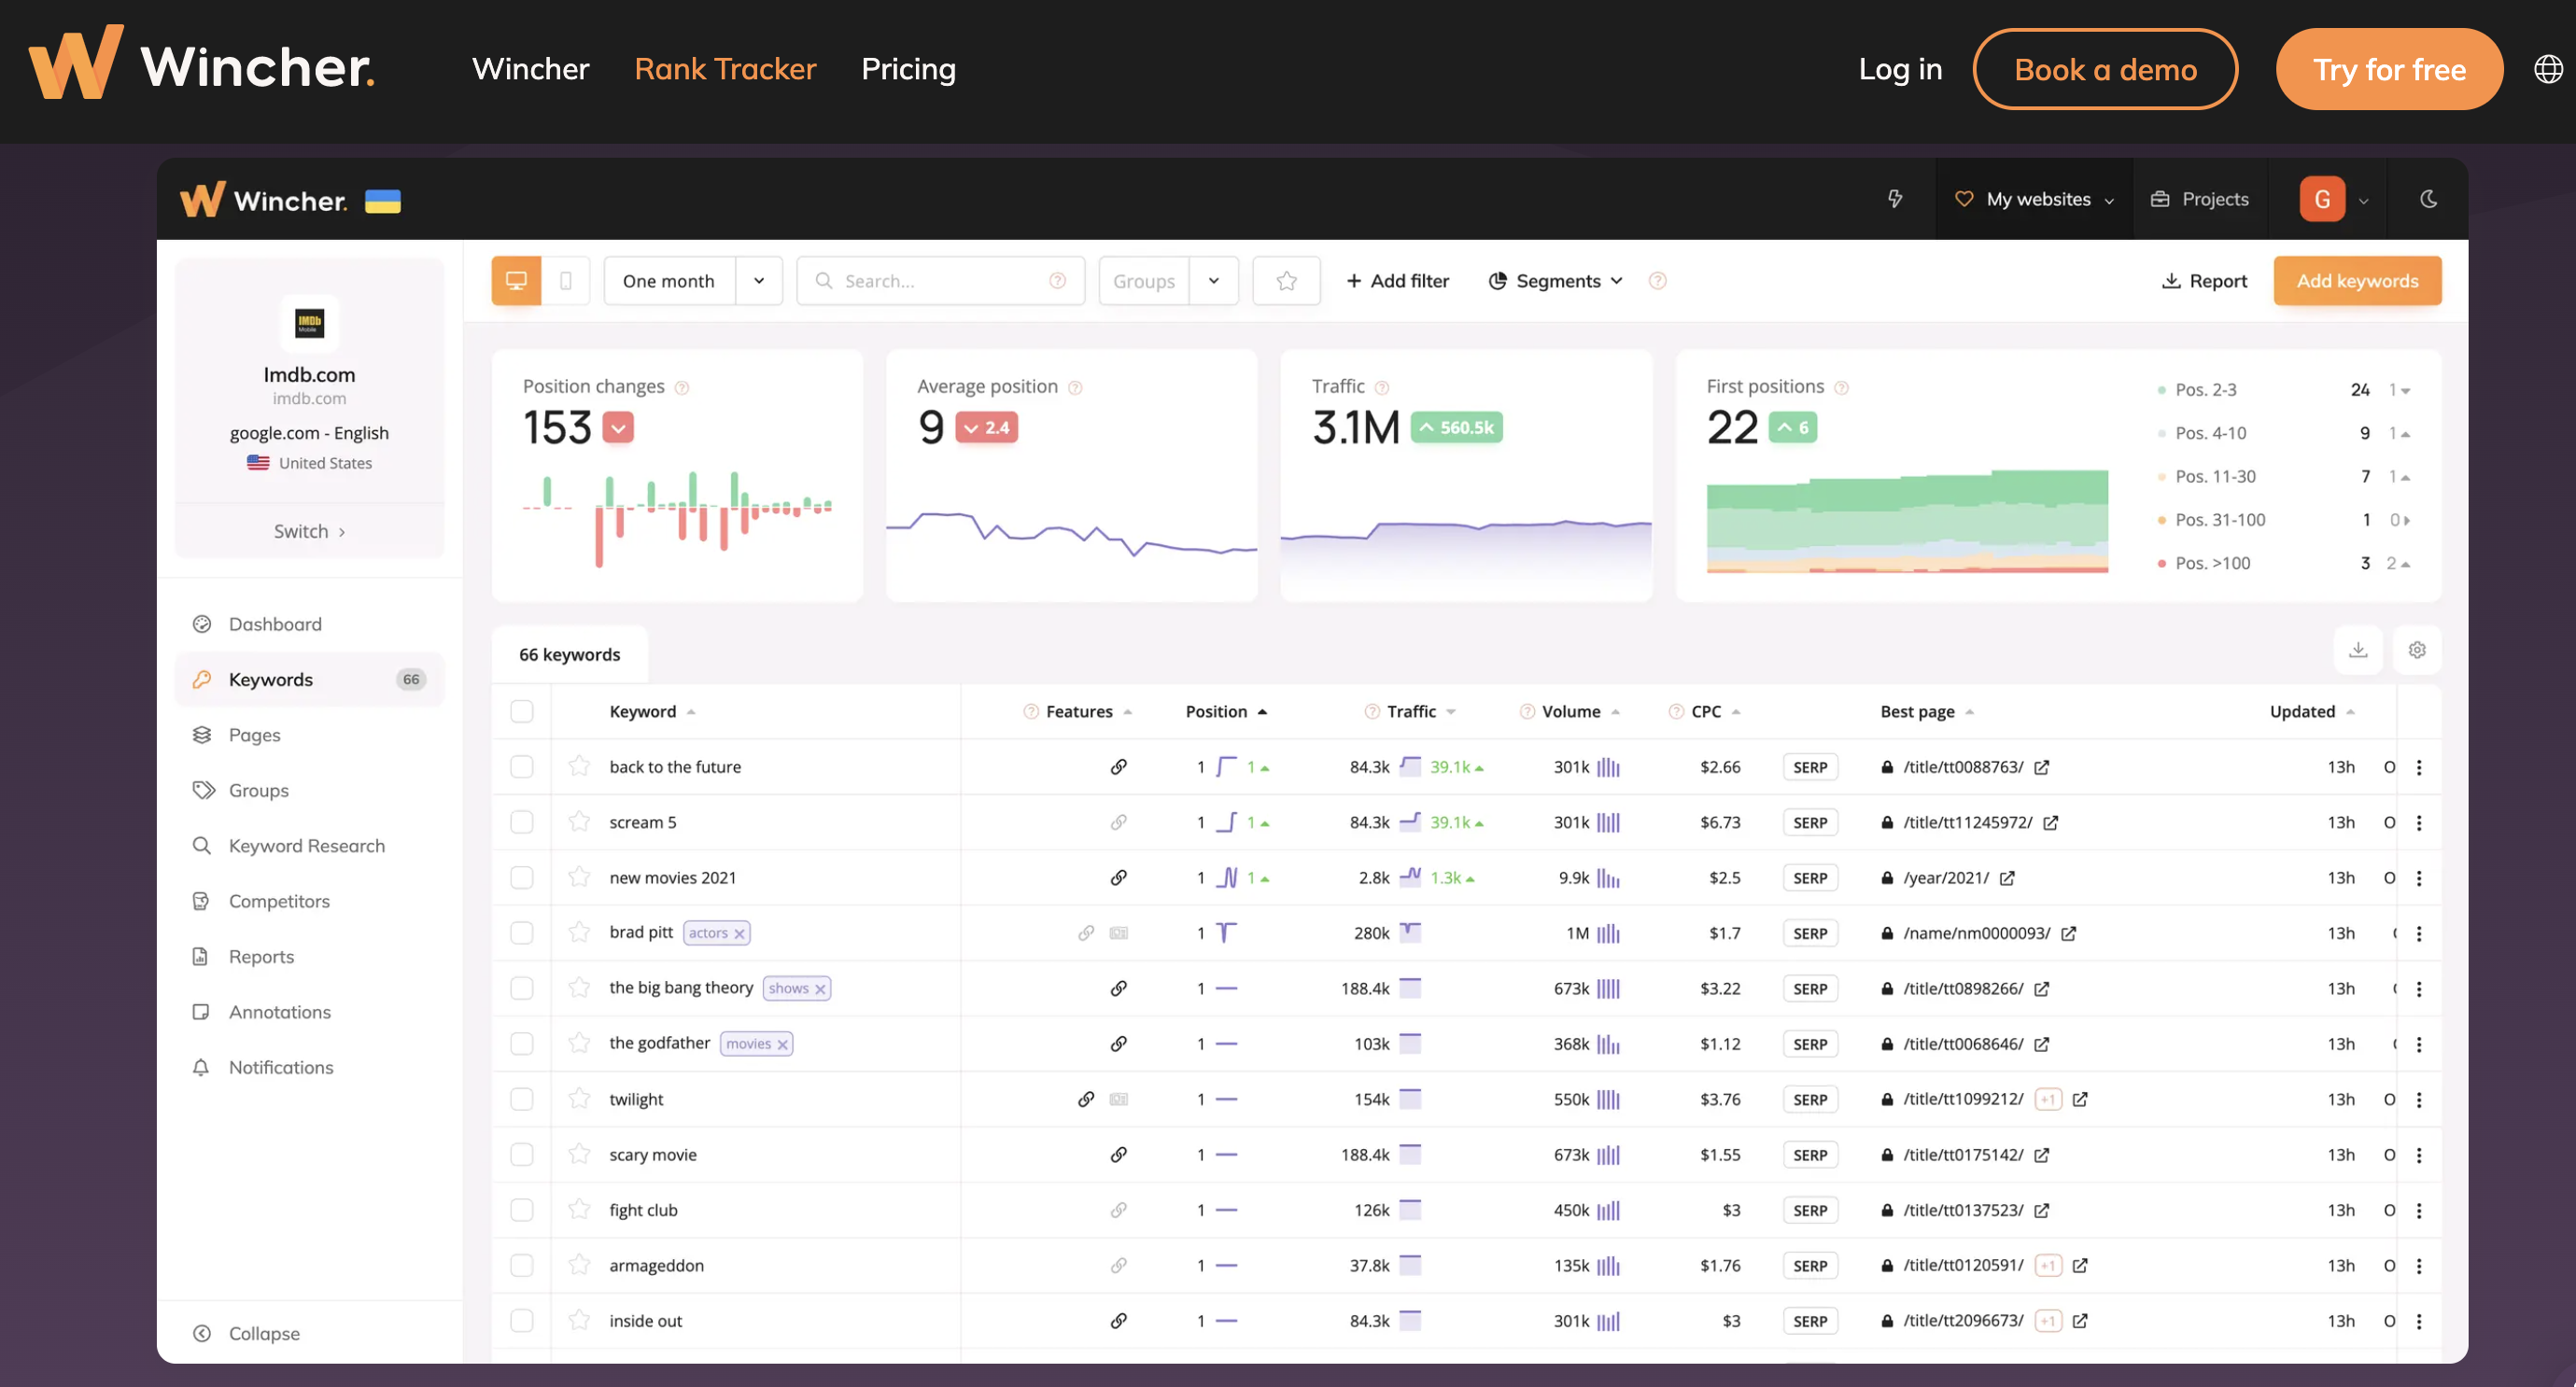Click help icon beside Average position

1075,388
